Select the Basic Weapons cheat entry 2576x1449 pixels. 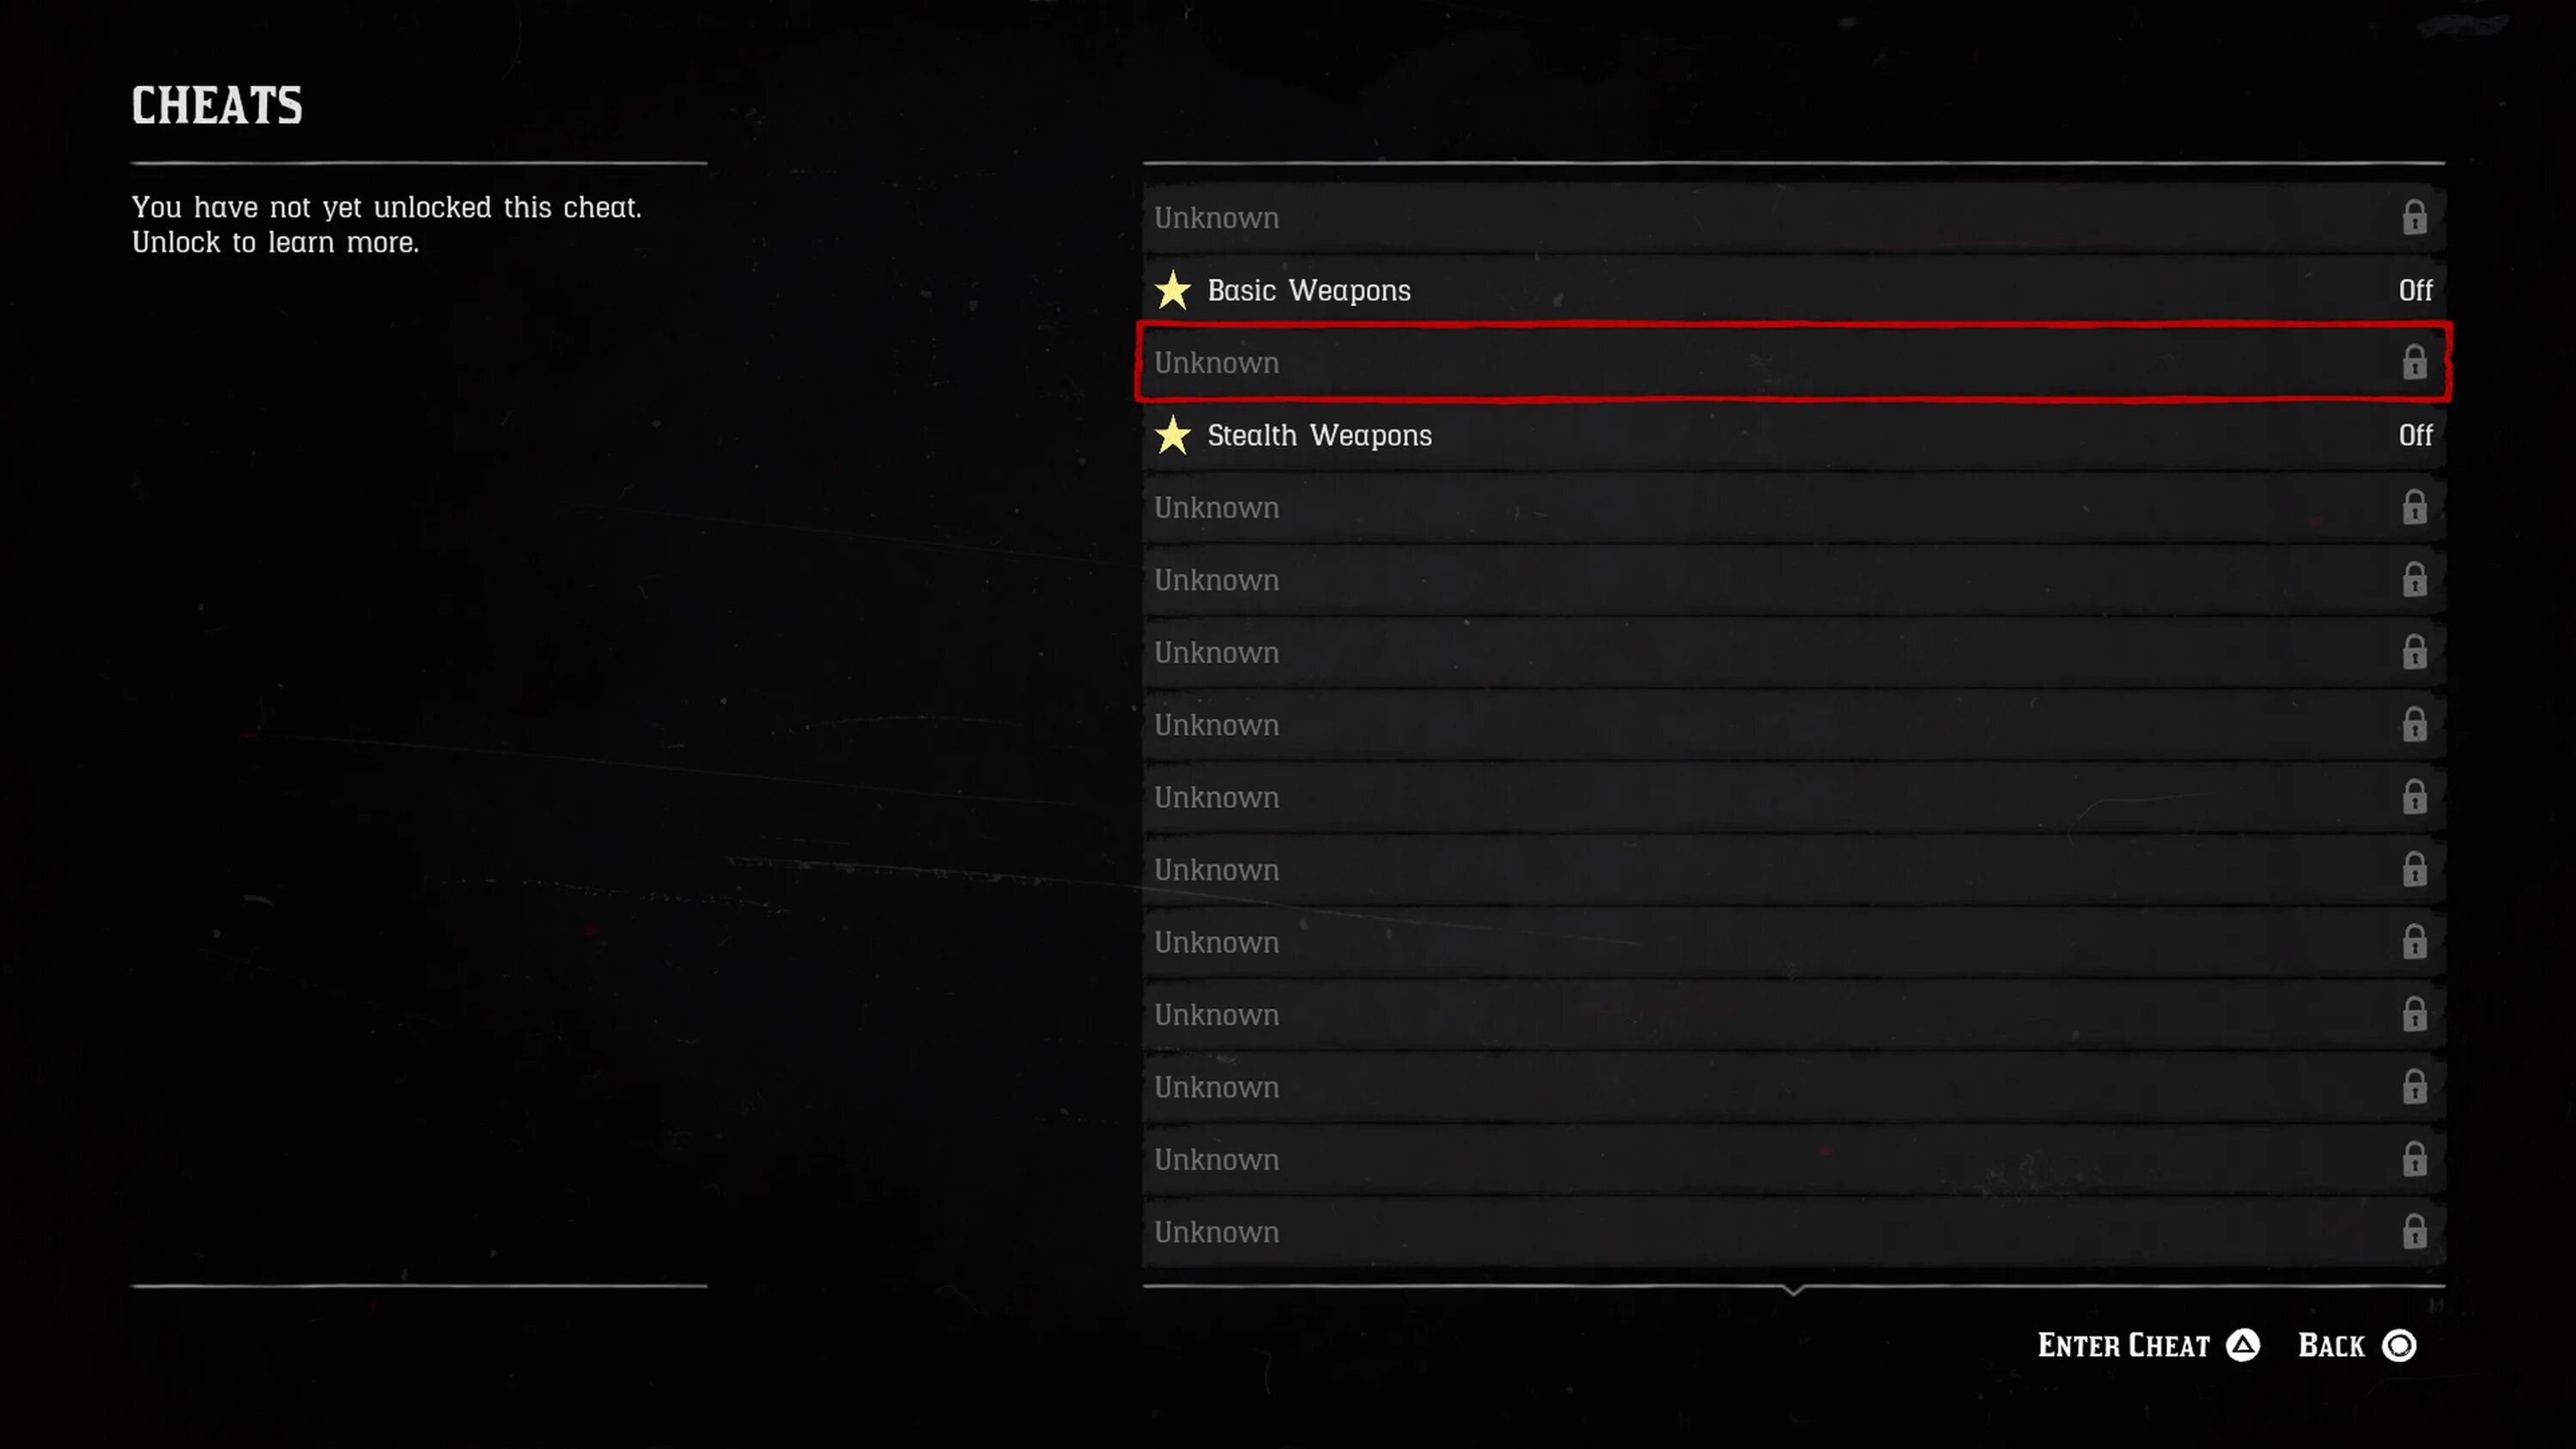pyautogui.click(x=1792, y=288)
